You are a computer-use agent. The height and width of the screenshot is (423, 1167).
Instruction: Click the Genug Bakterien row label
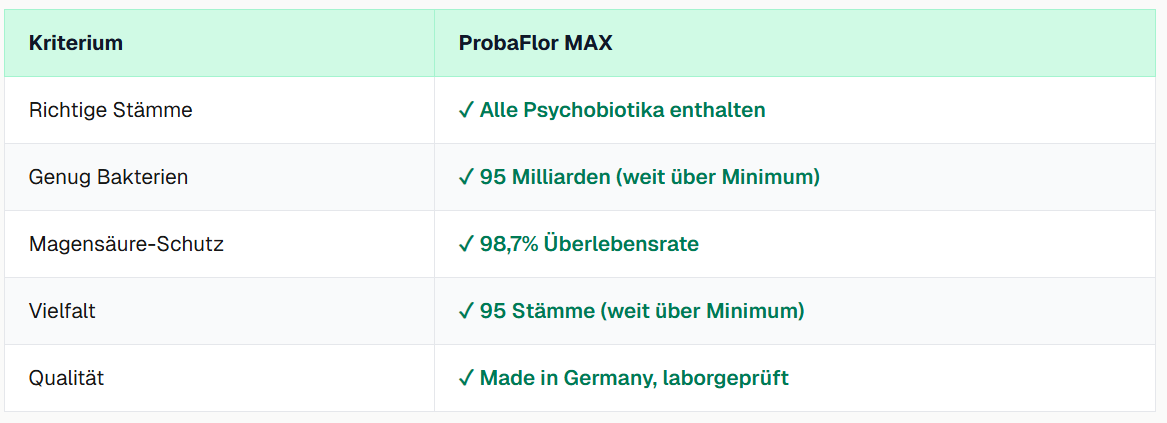109,177
